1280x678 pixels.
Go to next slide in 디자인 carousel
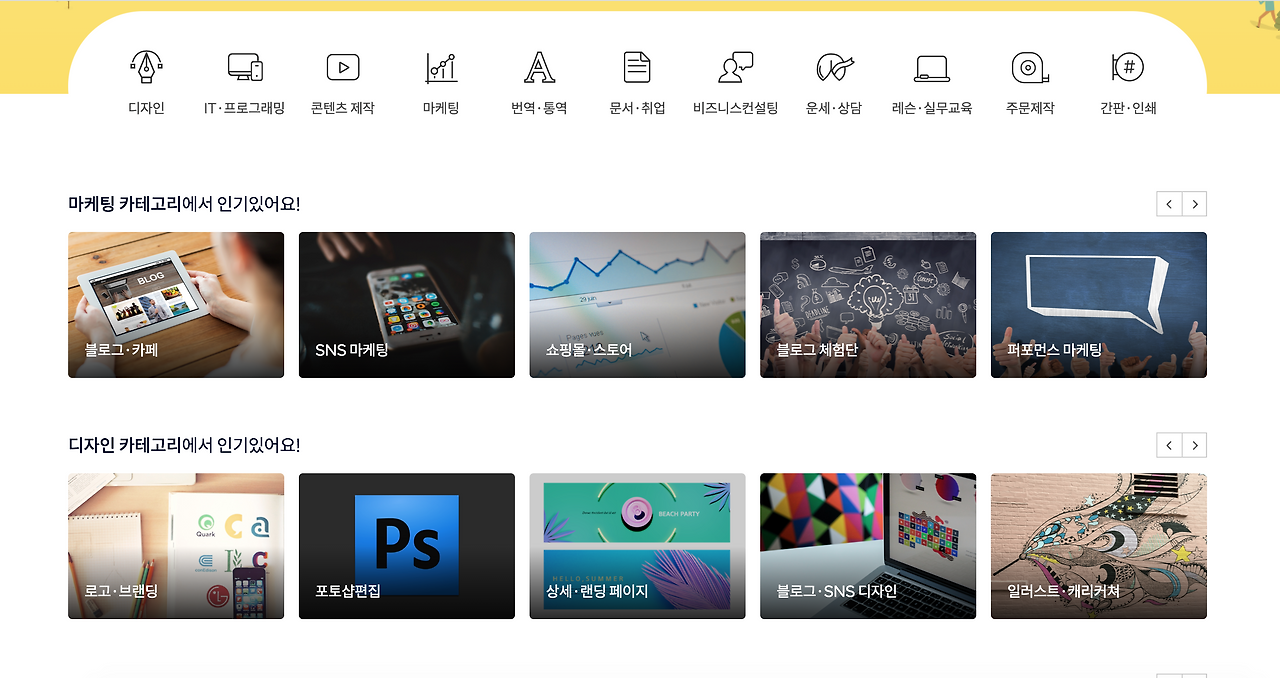click(x=1194, y=445)
